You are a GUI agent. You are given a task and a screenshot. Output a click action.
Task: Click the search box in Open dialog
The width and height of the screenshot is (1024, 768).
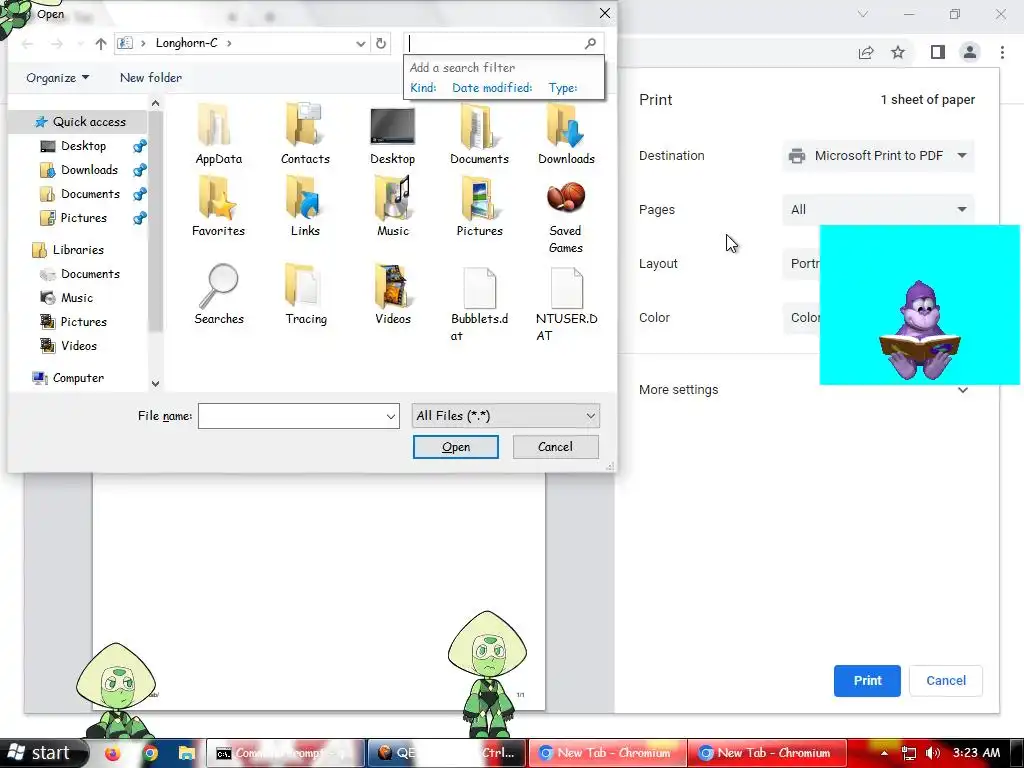(495, 44)
